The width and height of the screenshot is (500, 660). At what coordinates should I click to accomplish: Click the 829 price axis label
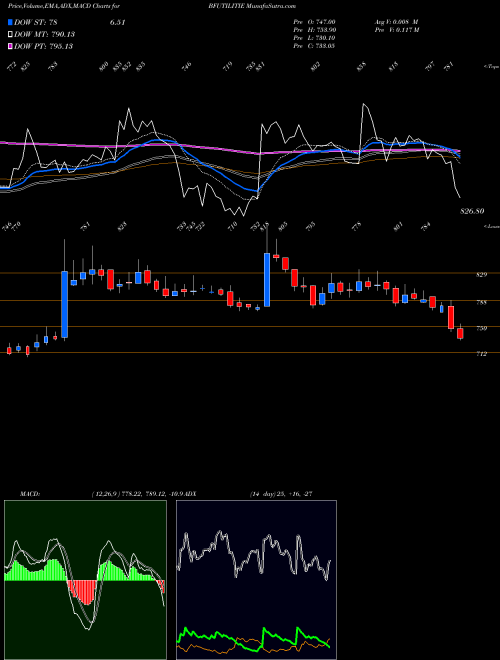point(482,275)
